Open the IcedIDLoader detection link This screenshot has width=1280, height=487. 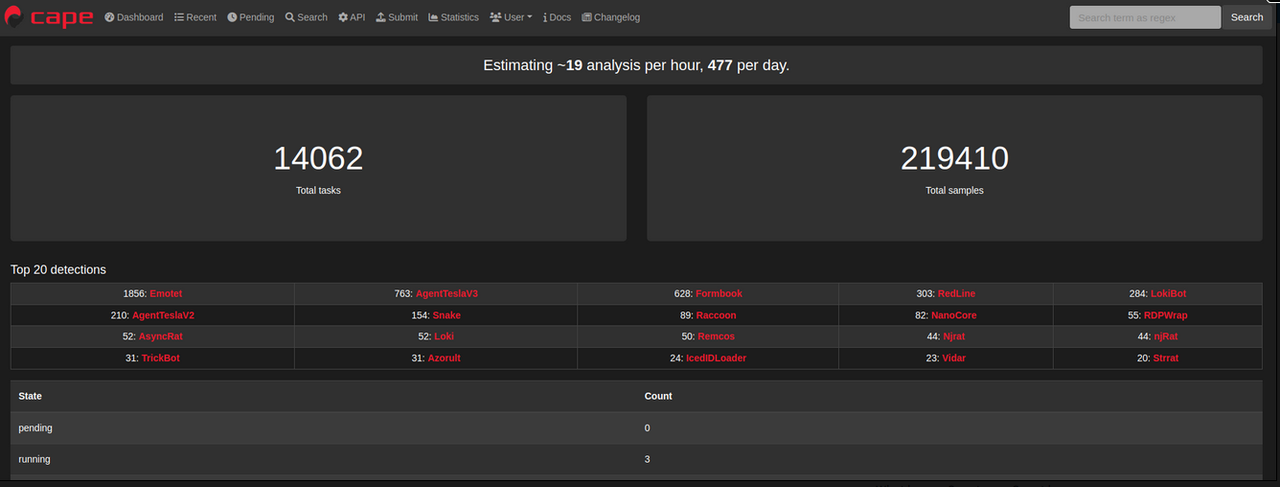click(x=716, y=358)
